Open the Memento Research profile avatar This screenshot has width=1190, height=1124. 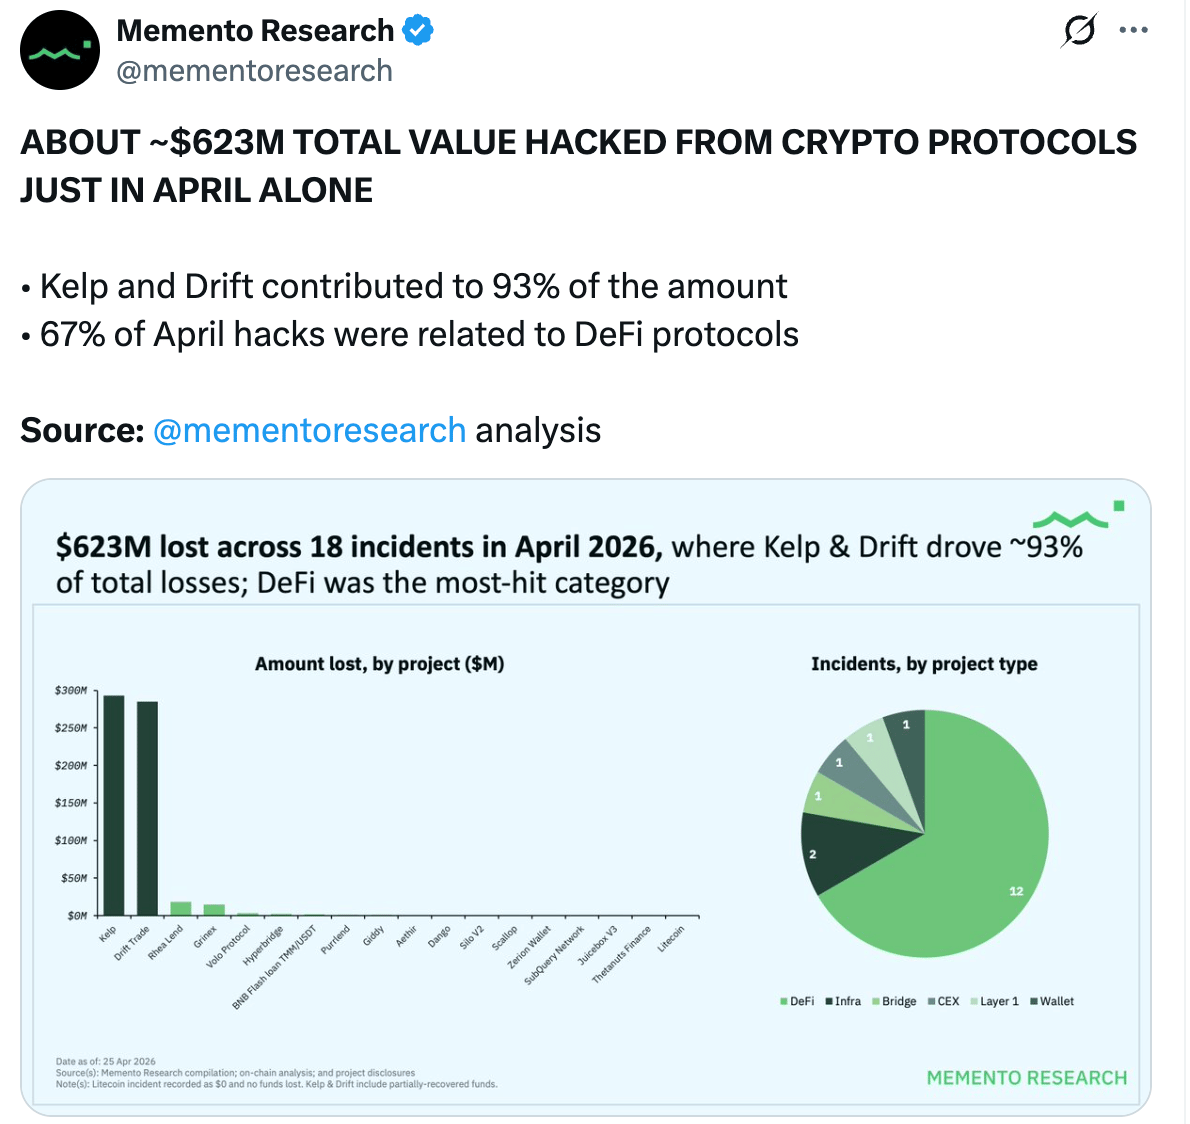tap(60, 50)
